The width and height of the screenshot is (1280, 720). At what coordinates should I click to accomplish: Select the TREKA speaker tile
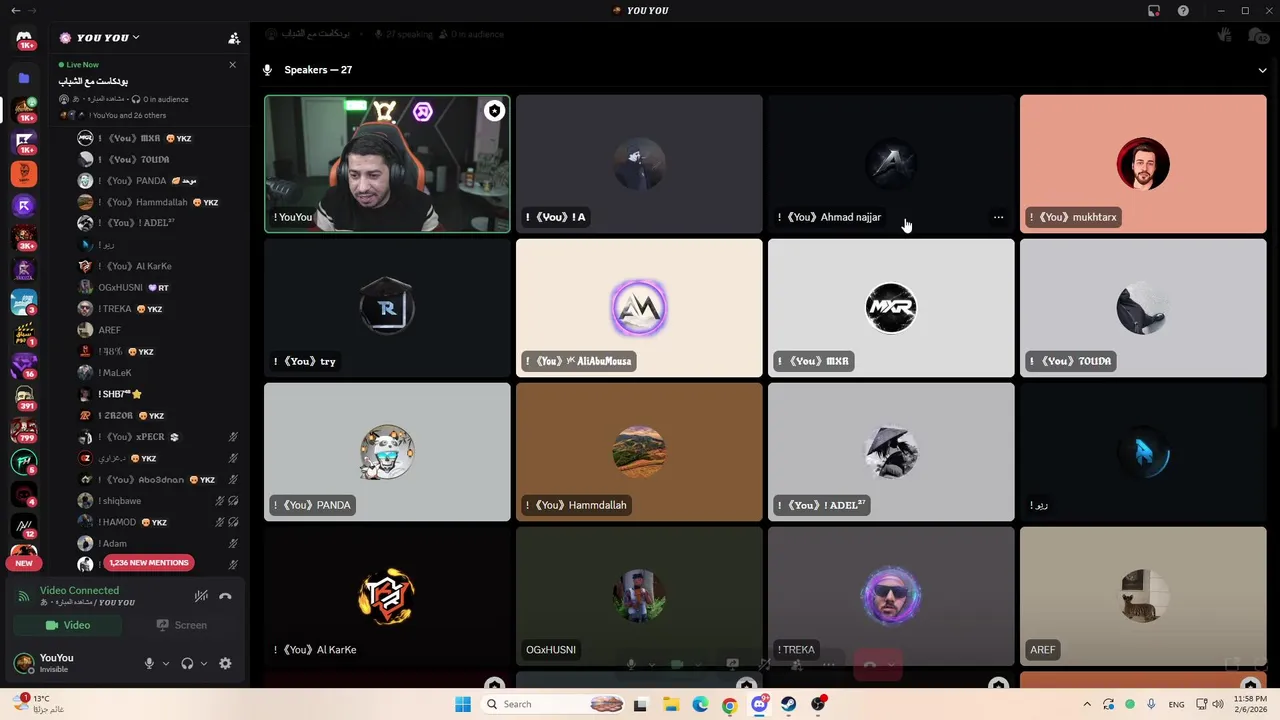pyautogui.click(x=891, y=596)
